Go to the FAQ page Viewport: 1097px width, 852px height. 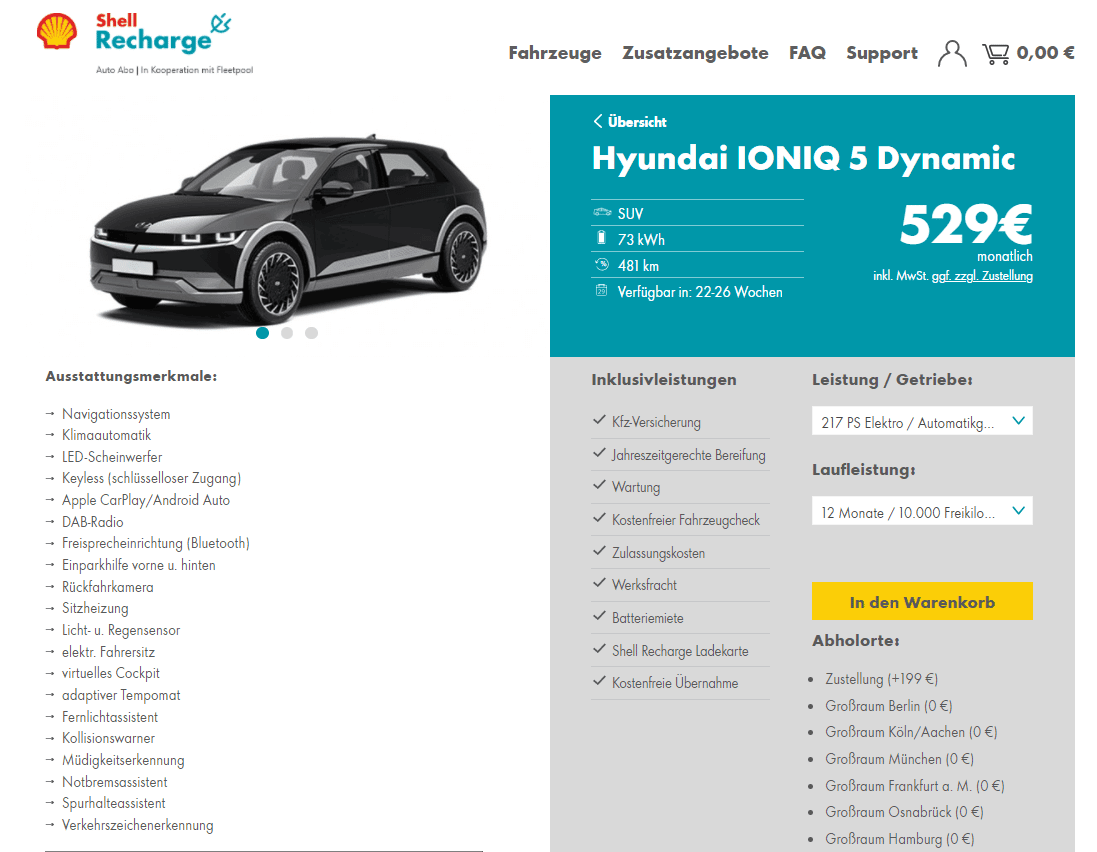807,53
